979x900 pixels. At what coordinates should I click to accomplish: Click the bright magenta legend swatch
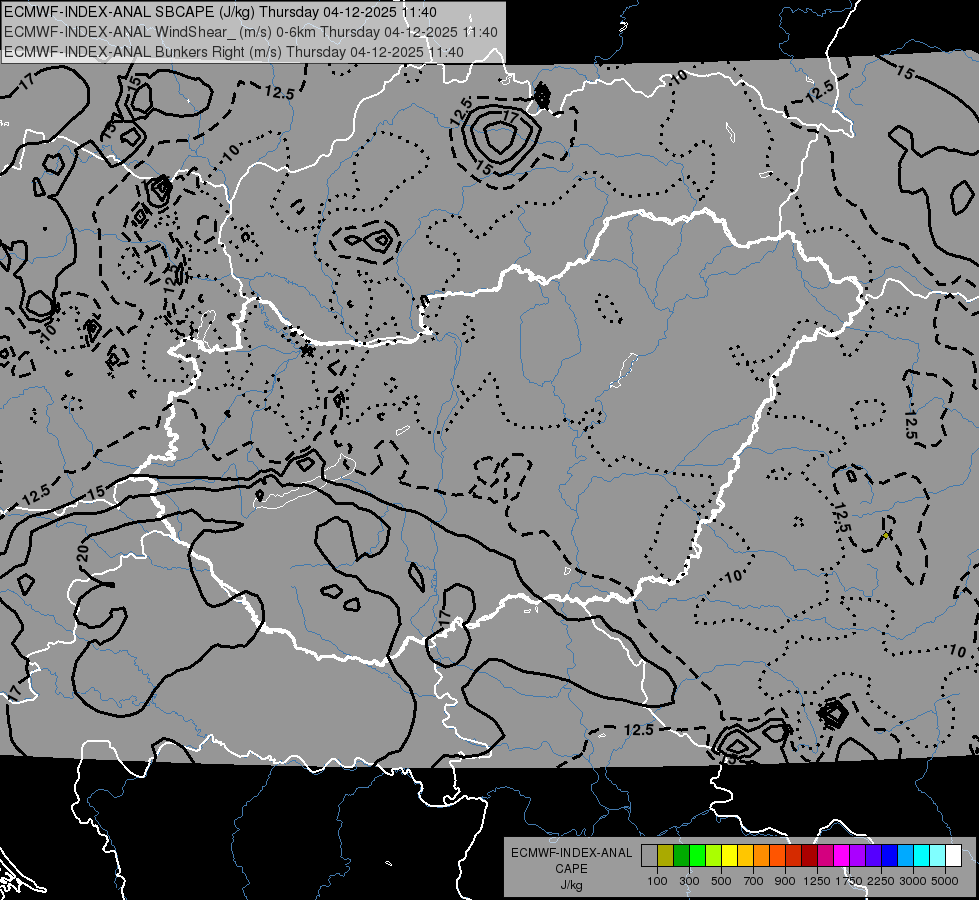(x=842, y=855)
